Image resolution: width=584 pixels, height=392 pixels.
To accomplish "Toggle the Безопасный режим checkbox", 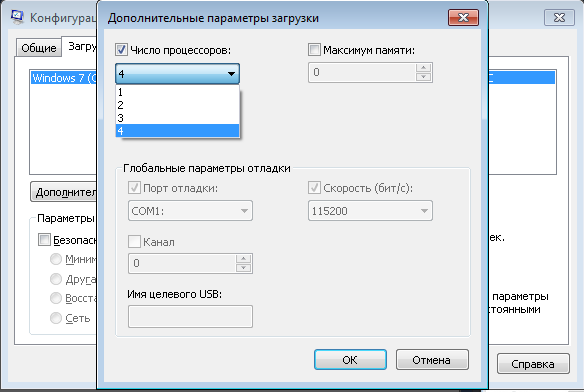I will pos(44,240).
